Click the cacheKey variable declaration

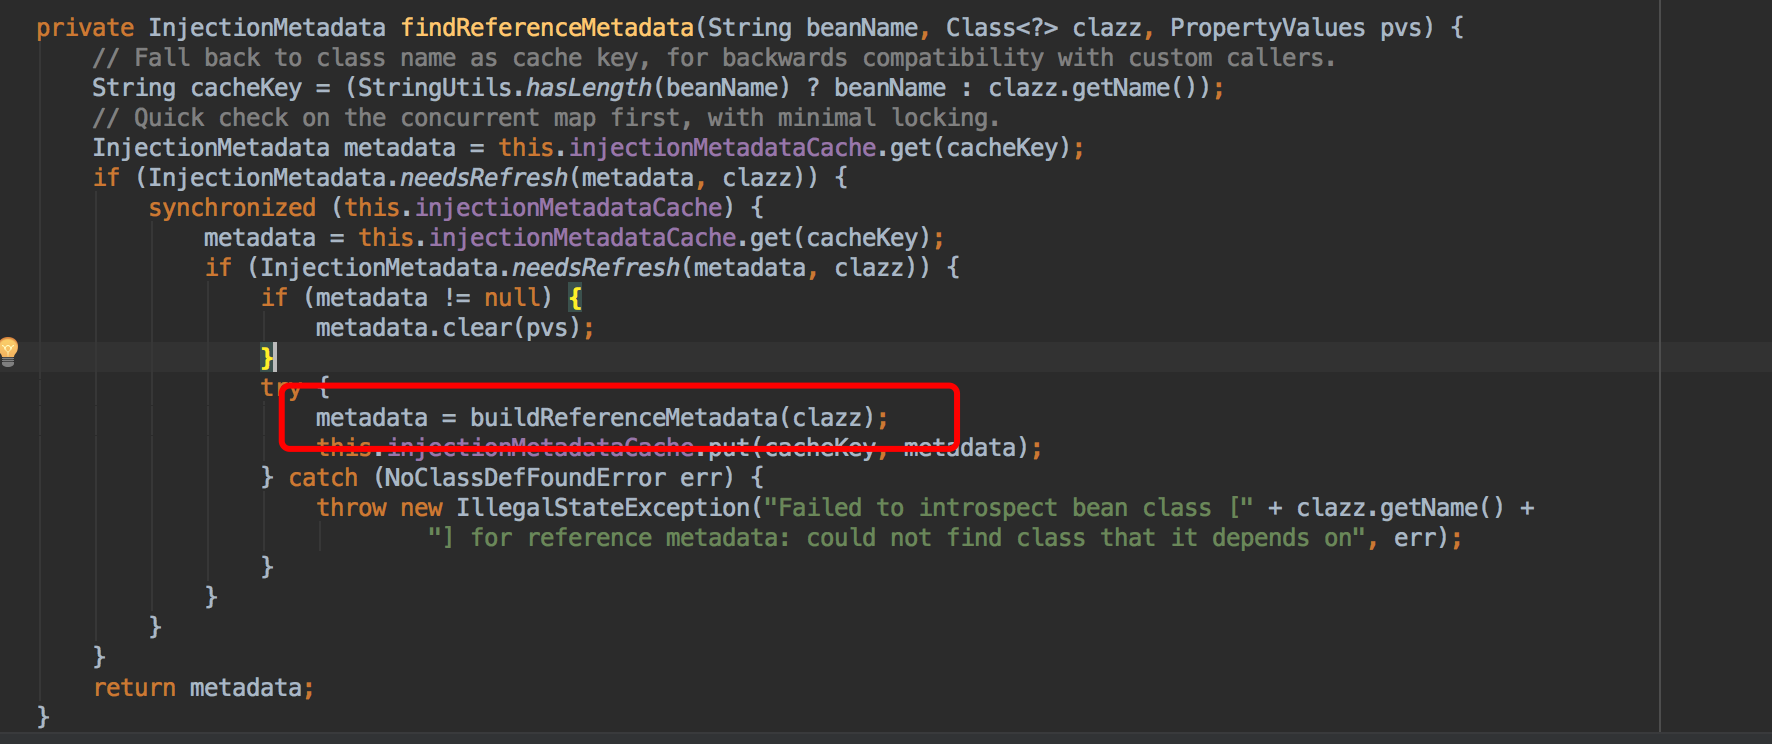[246, 88]
